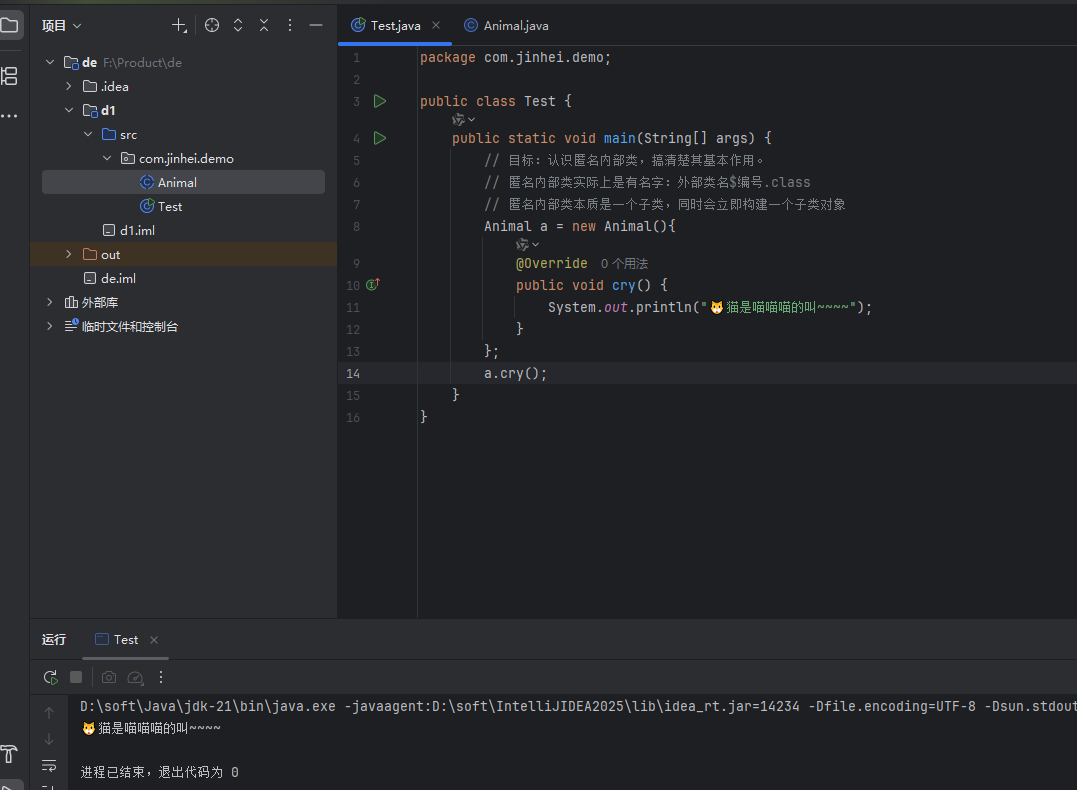Click 'package com.jinhei.demo;' code line
This screenshot has height=790, width=1077.
515,58
